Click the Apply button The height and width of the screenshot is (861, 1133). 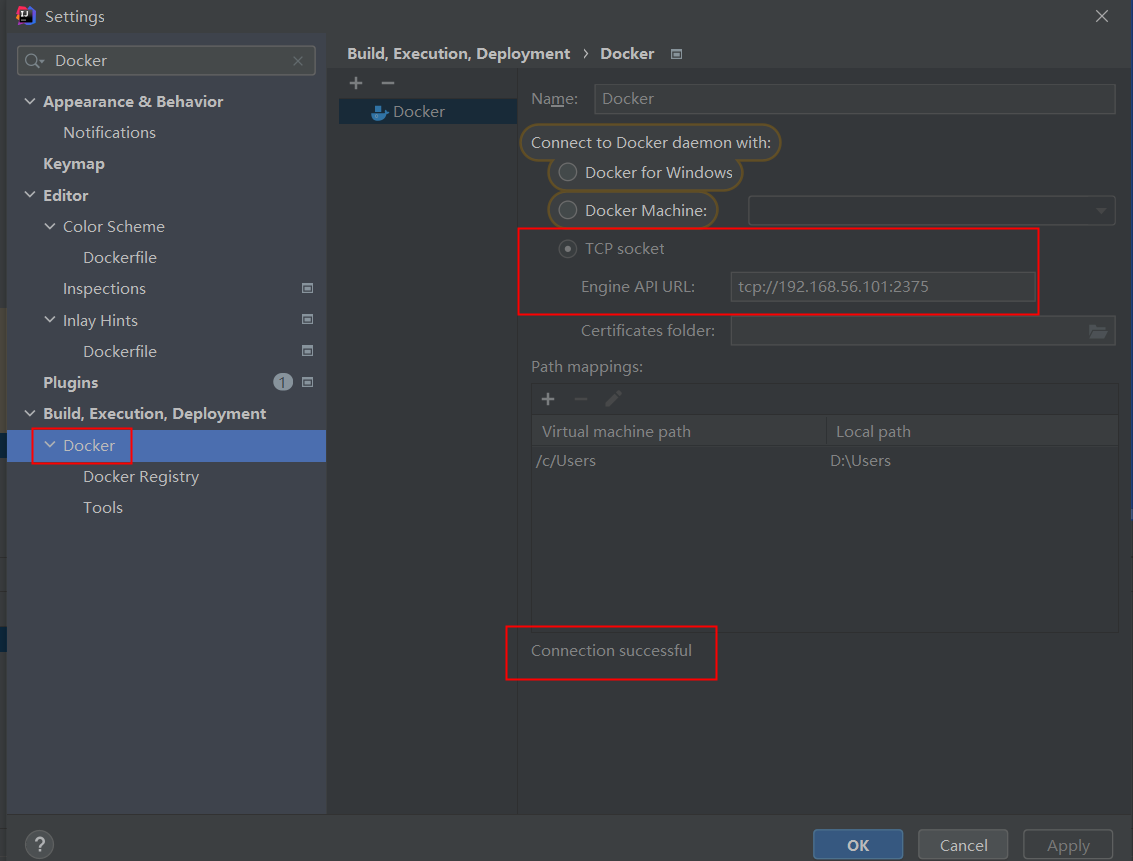click(1068, 845)
